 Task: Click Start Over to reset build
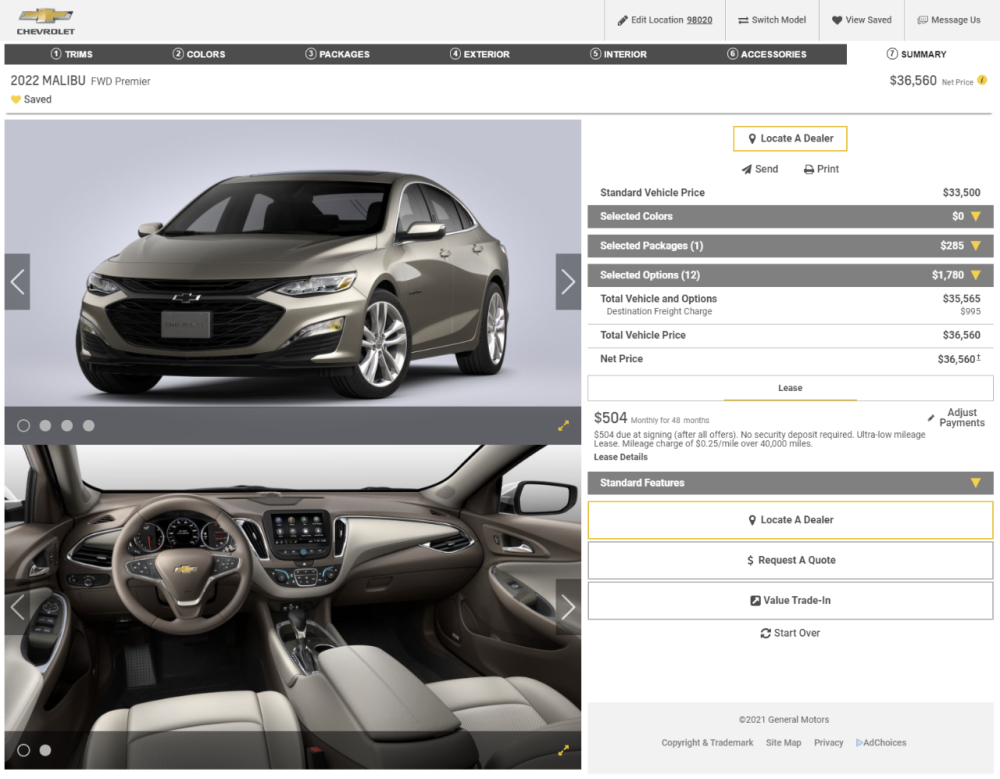(x=790, y=633)
